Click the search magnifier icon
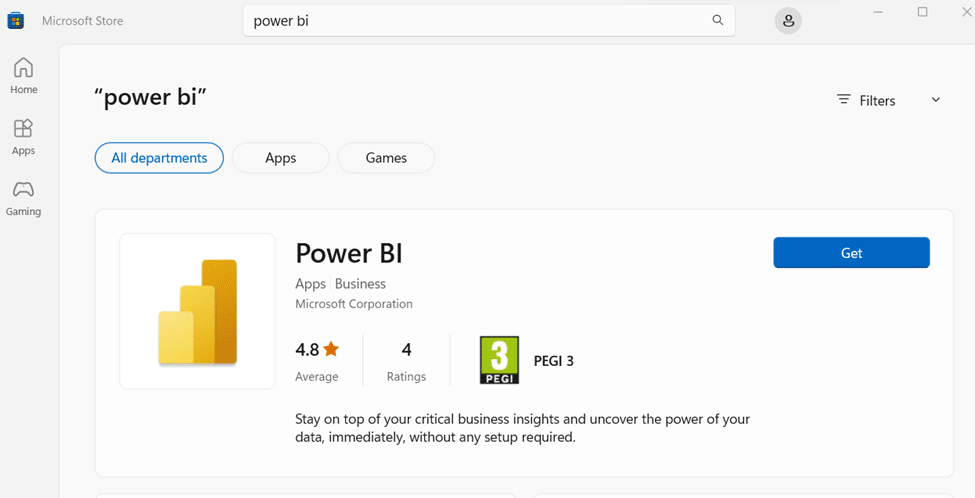 coord(717,21)
